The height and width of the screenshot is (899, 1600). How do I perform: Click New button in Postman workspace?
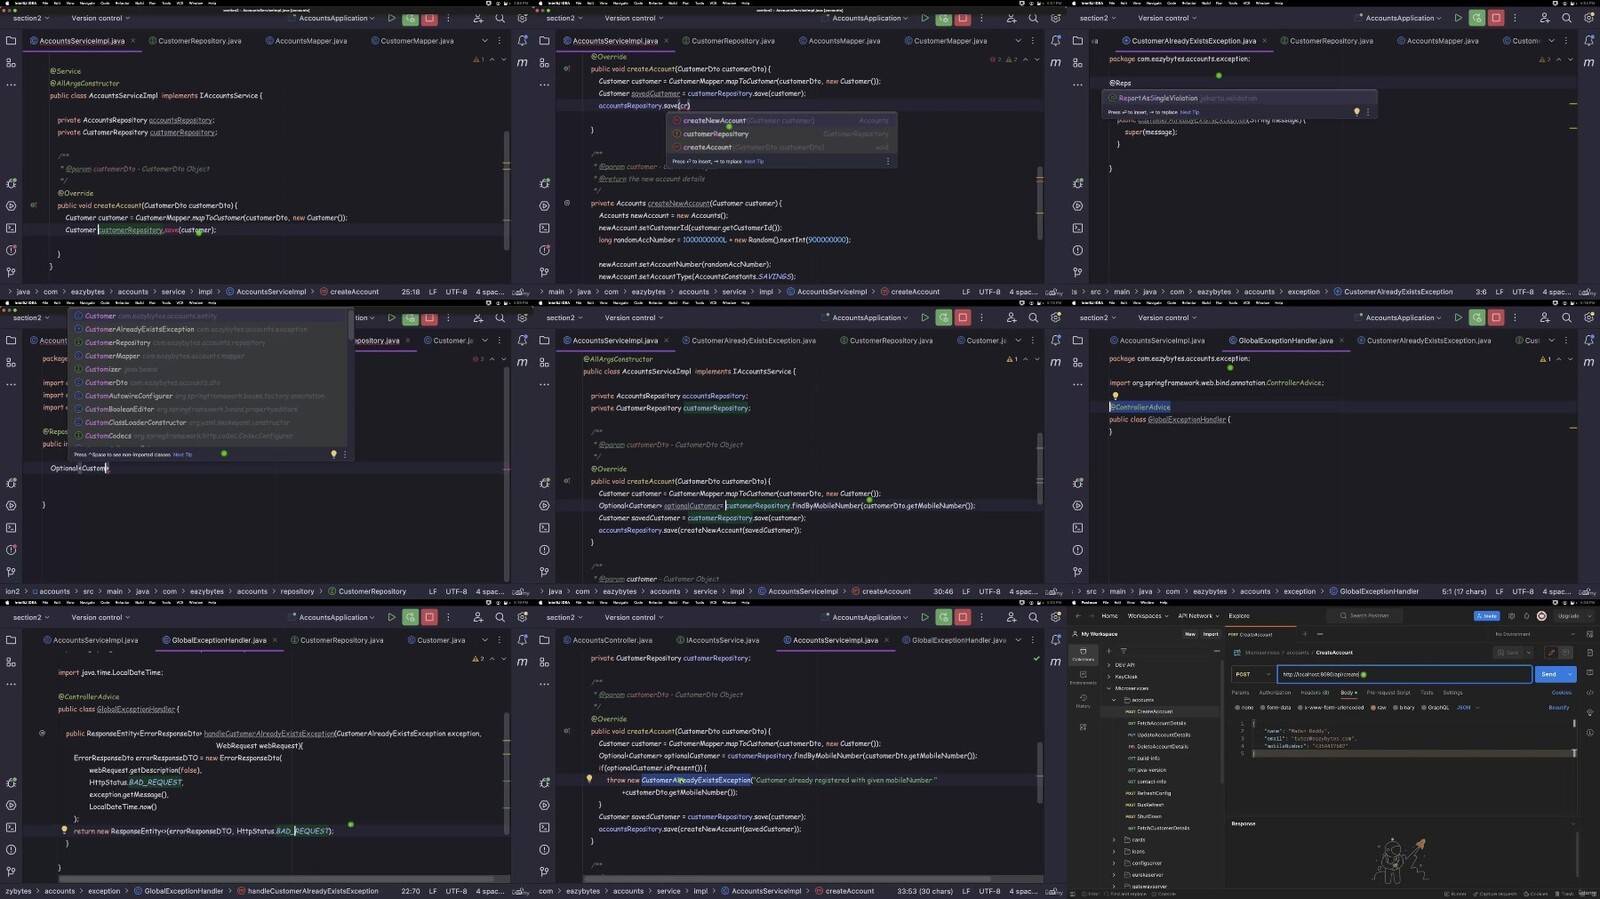pos(1190,634)
